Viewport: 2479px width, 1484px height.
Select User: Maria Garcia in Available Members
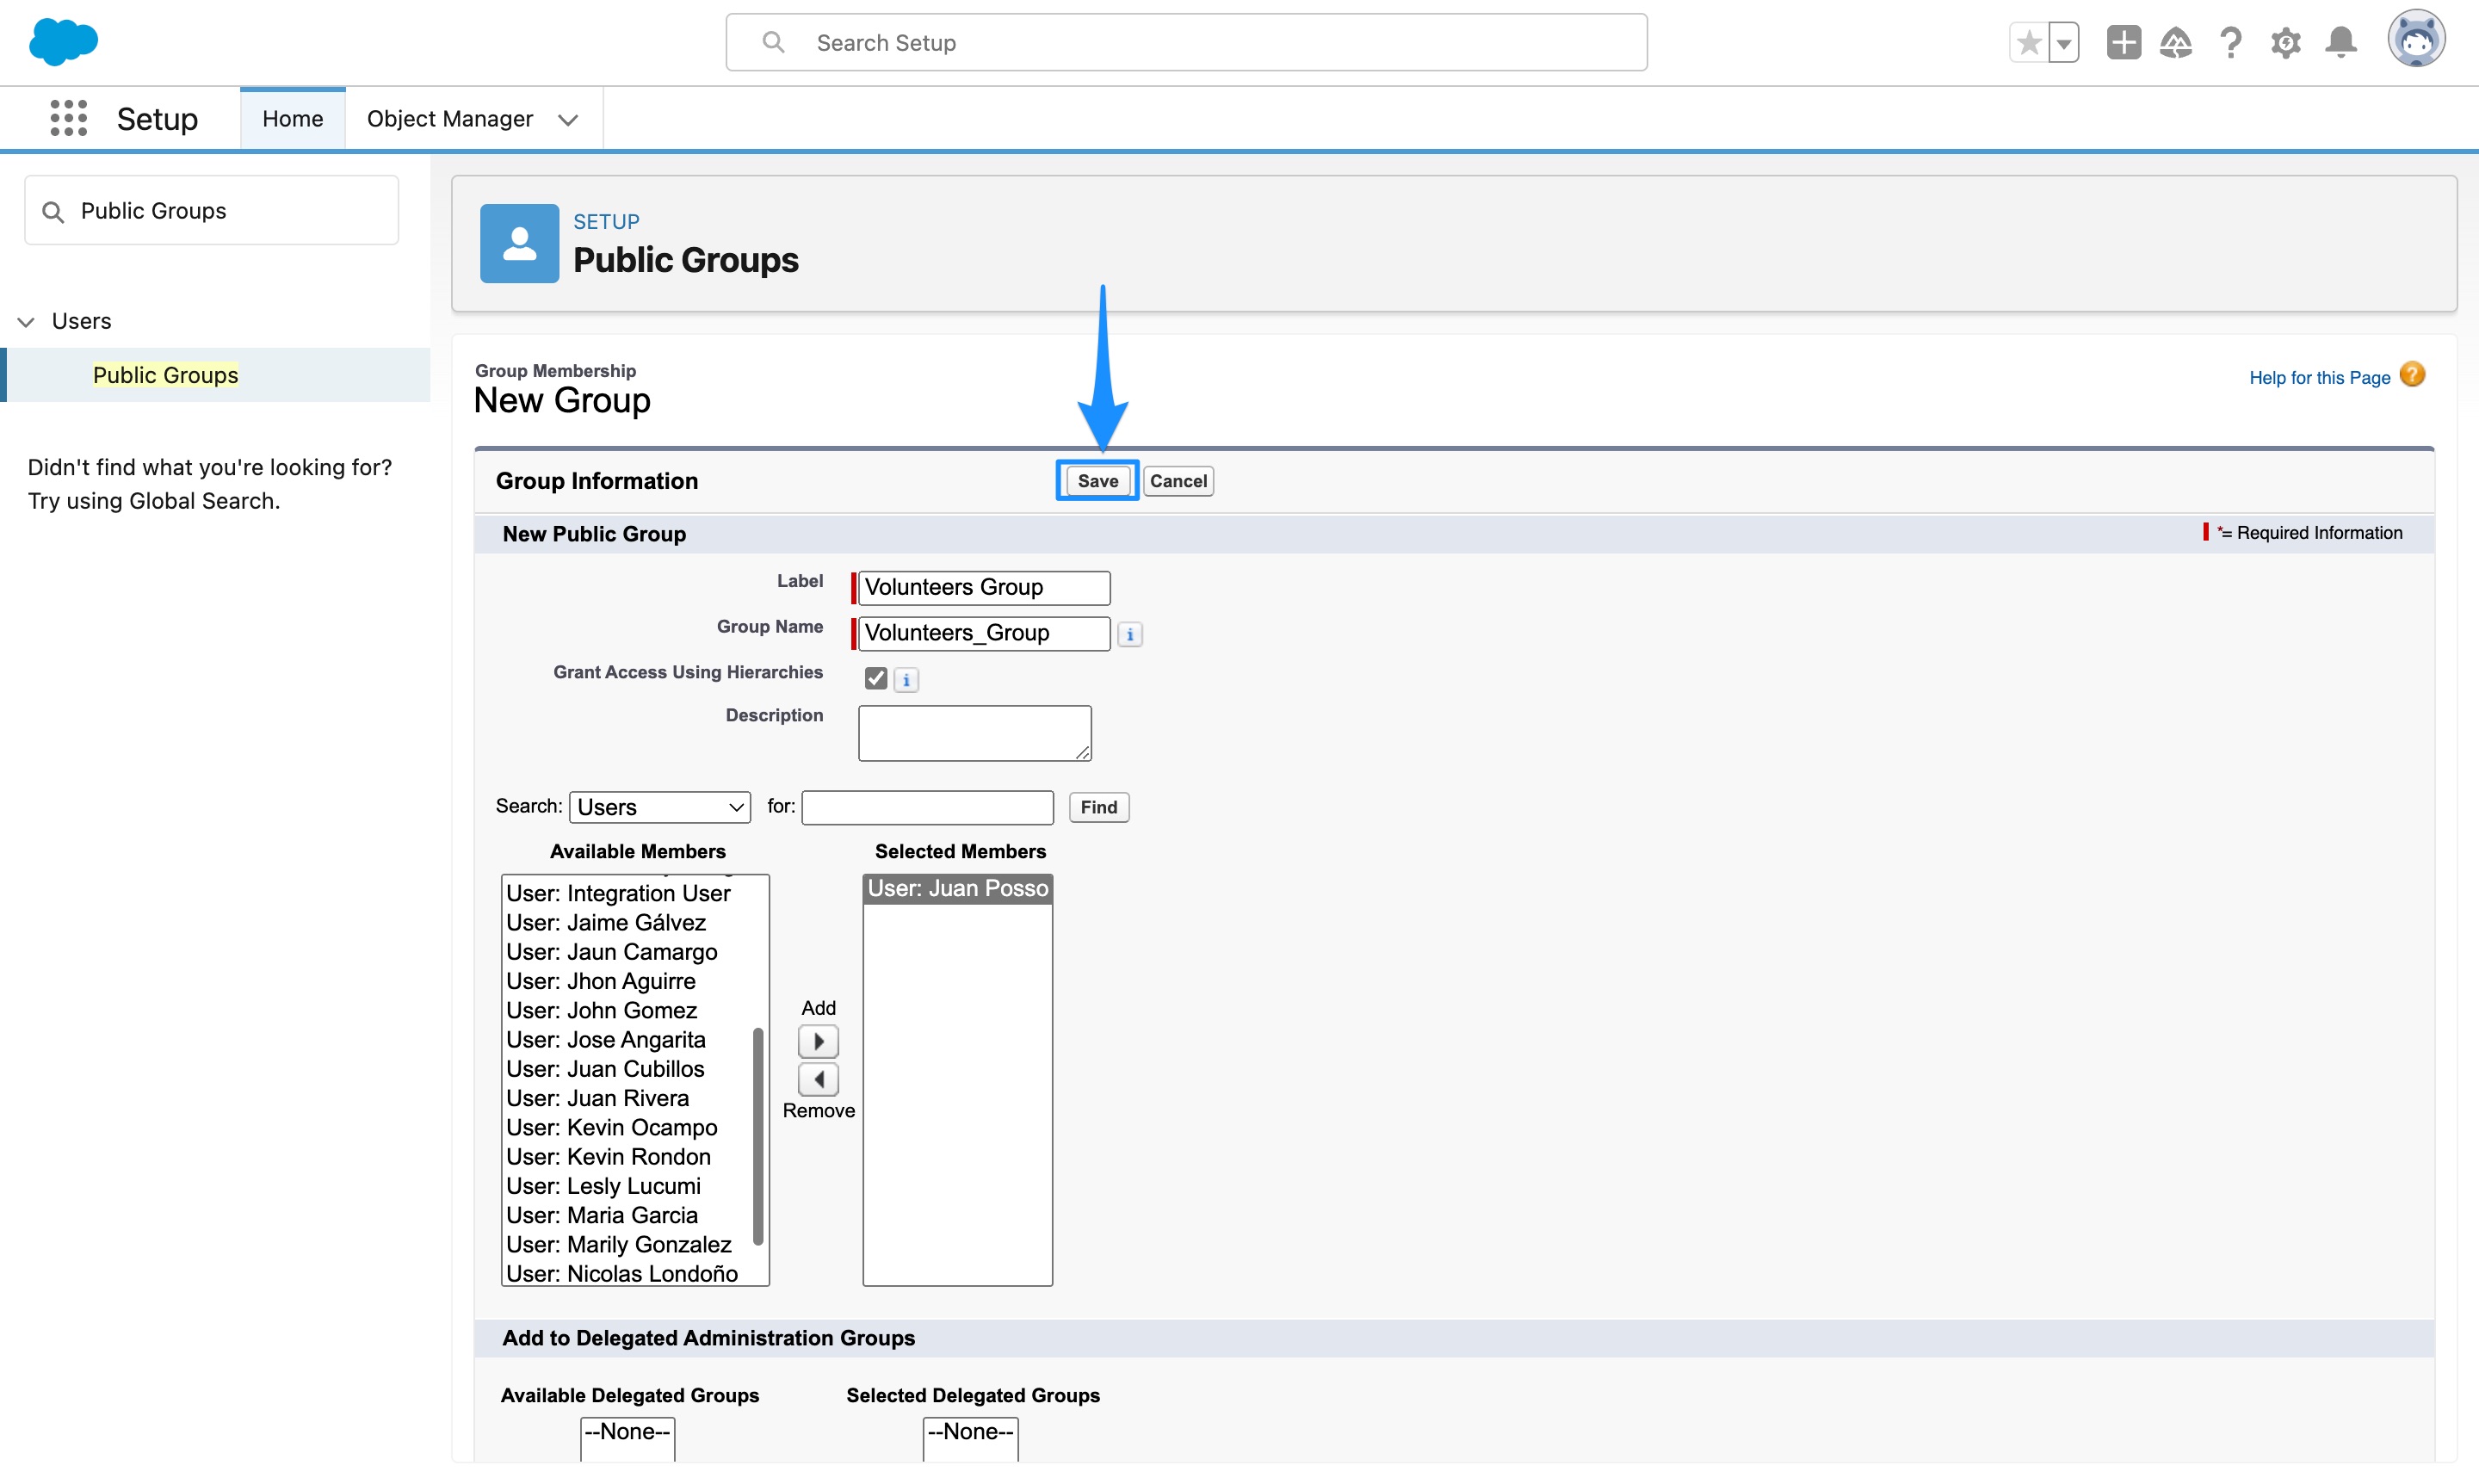click(x=601, y=1215)
